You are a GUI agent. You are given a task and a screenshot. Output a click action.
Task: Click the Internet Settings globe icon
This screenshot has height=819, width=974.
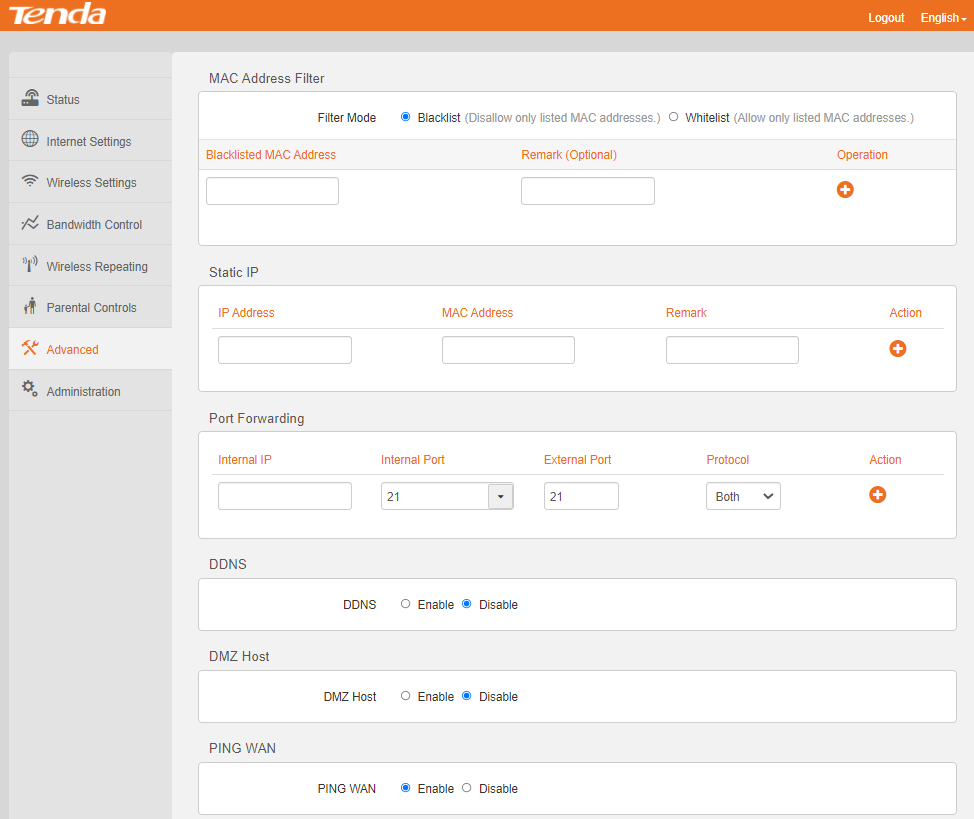click(x=30, y=139)
